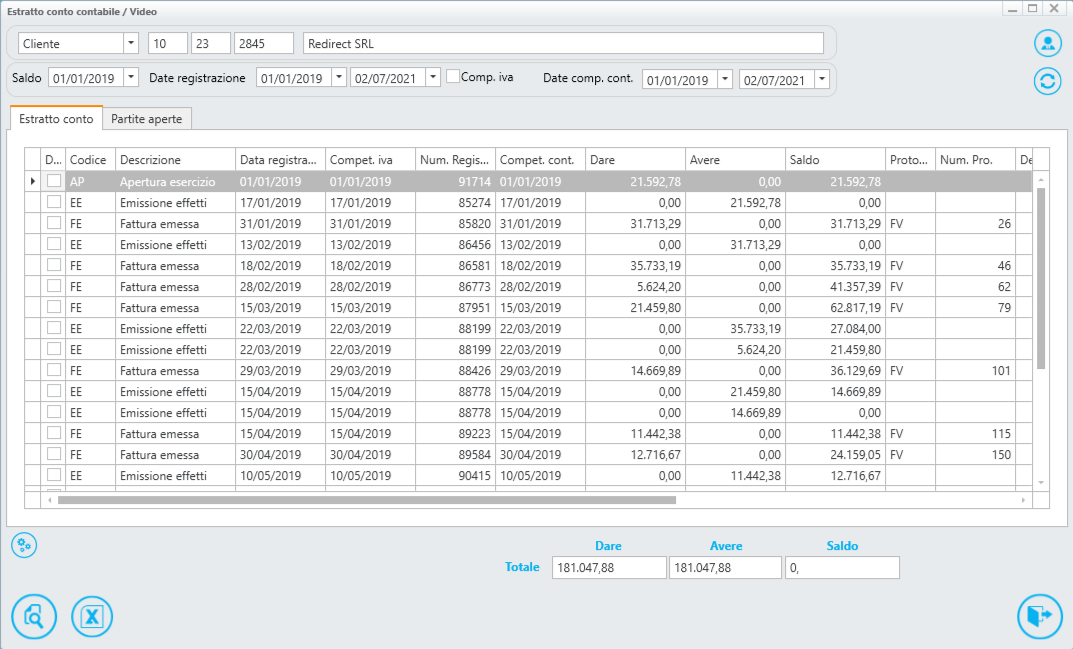The image size is (1073, 649).
Task: Sort by the Num. Regis... column header
Action: tap(455, 160)
